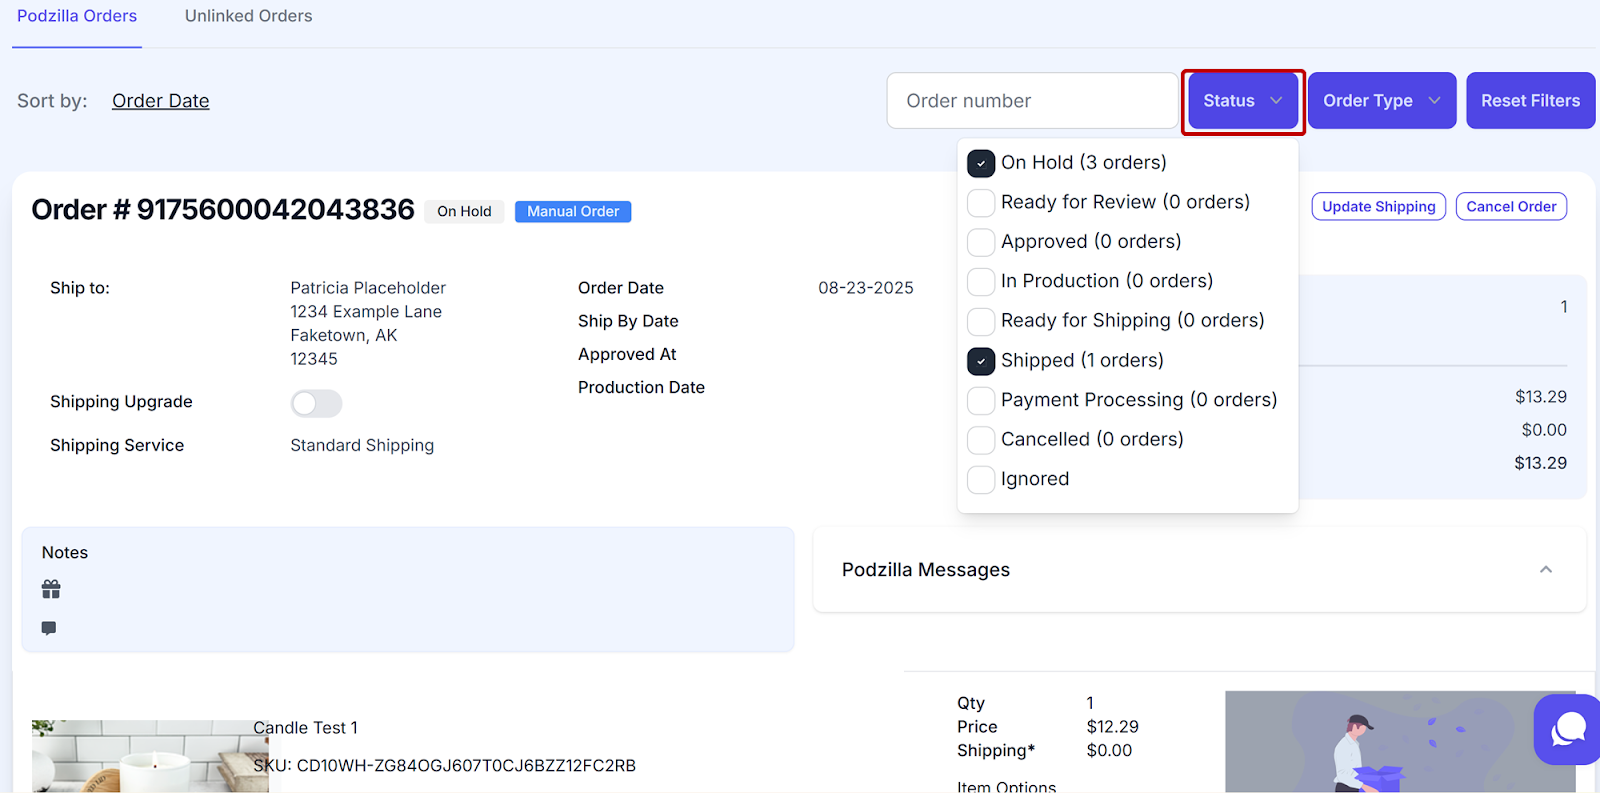The image size is (1600, 793).
Task: Select the Podzilla Orders tab
Action: pyautogui.click(x=77, y=16)
